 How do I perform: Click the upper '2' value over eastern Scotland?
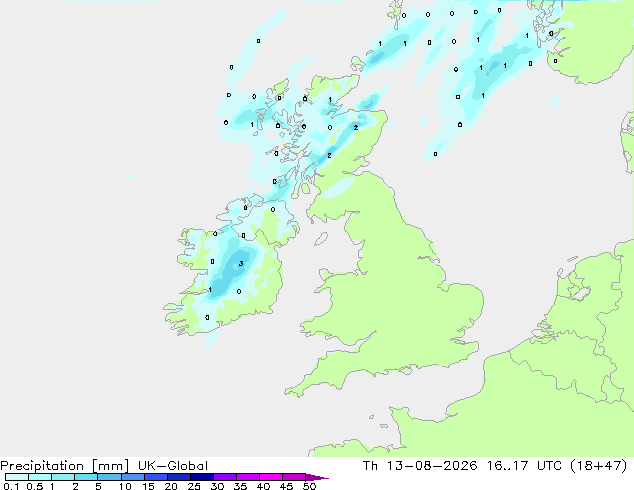point(356,127)
